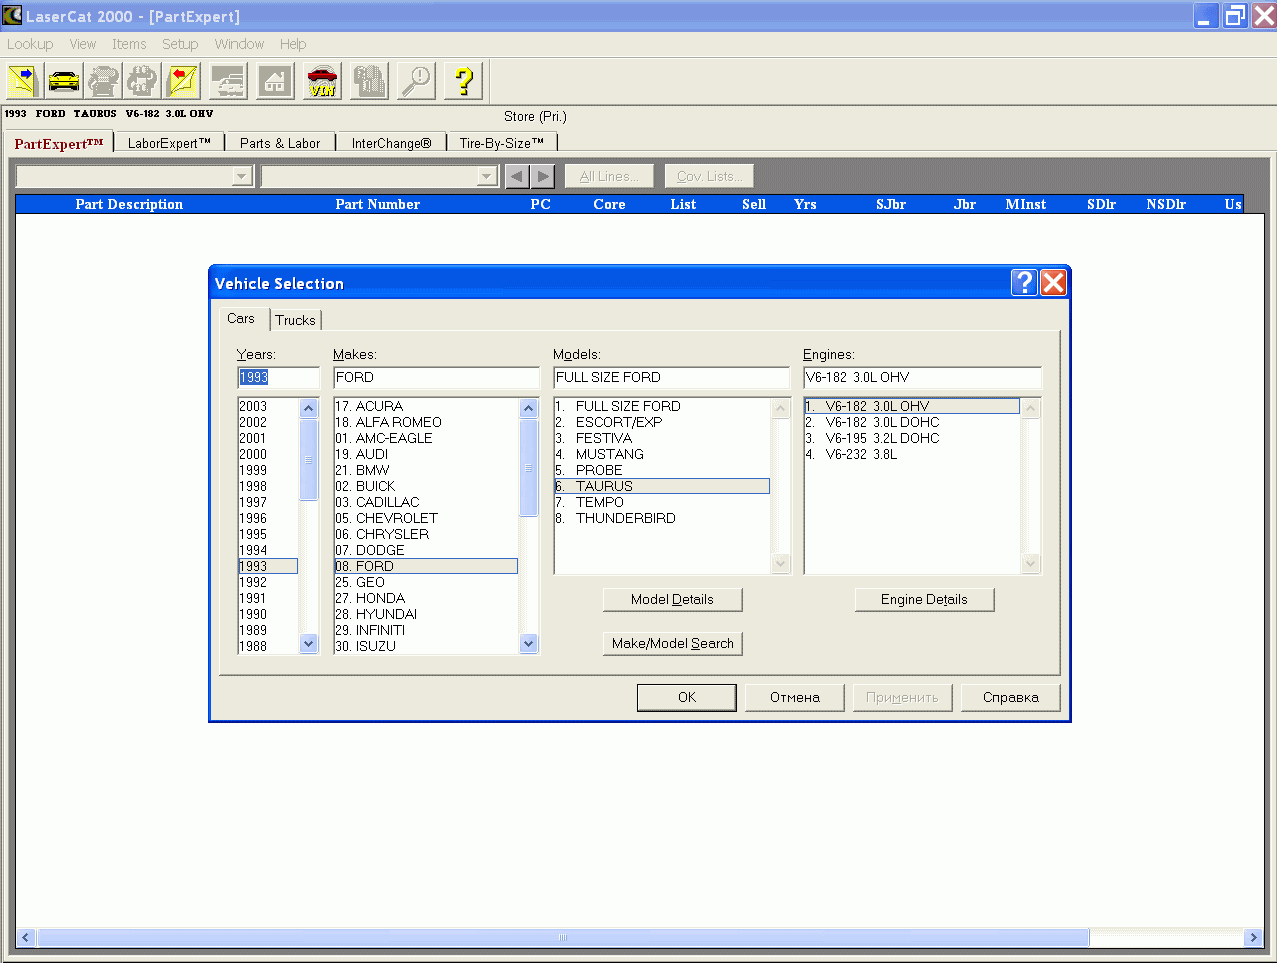Select CHEVROLET in the Makes list
The width and height of the screenshot is (1277, 963).
point(426,518)
